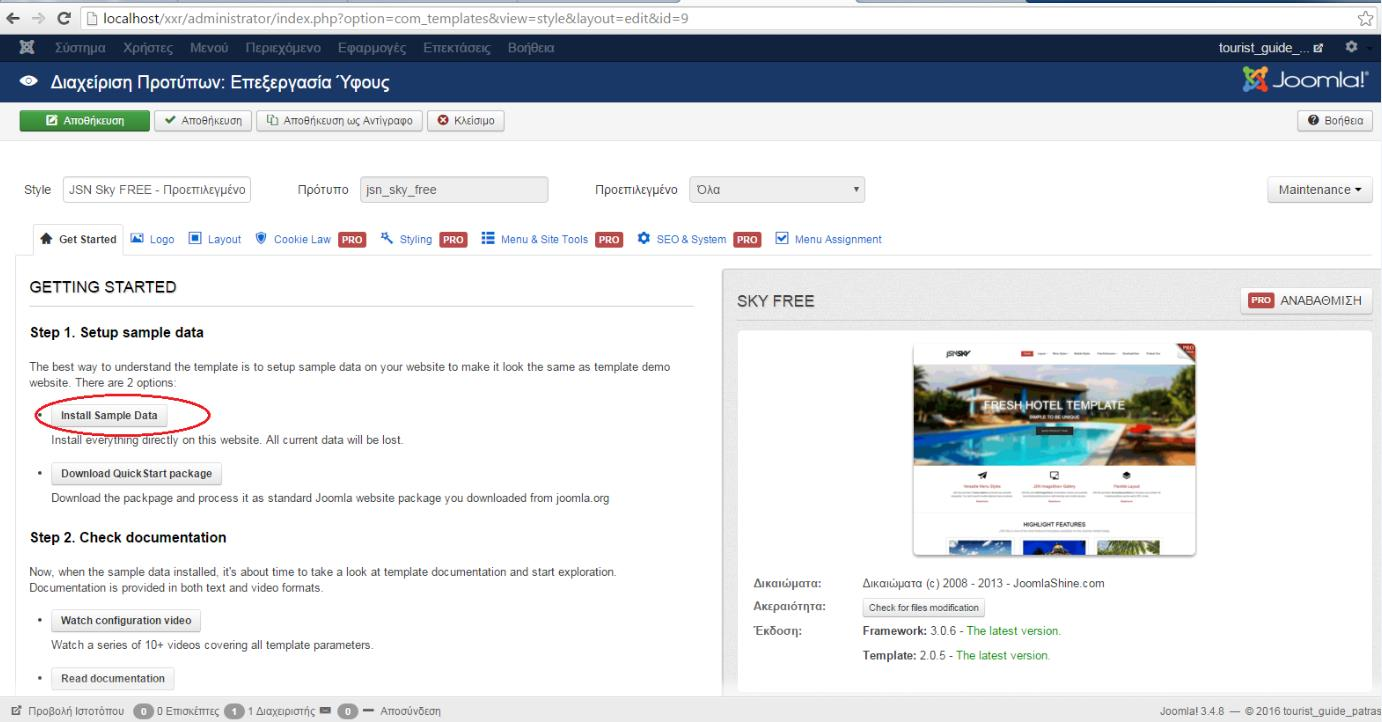Reload the page with browser refresh icon
Viewport: 1382px width, 722px height.
64,17
